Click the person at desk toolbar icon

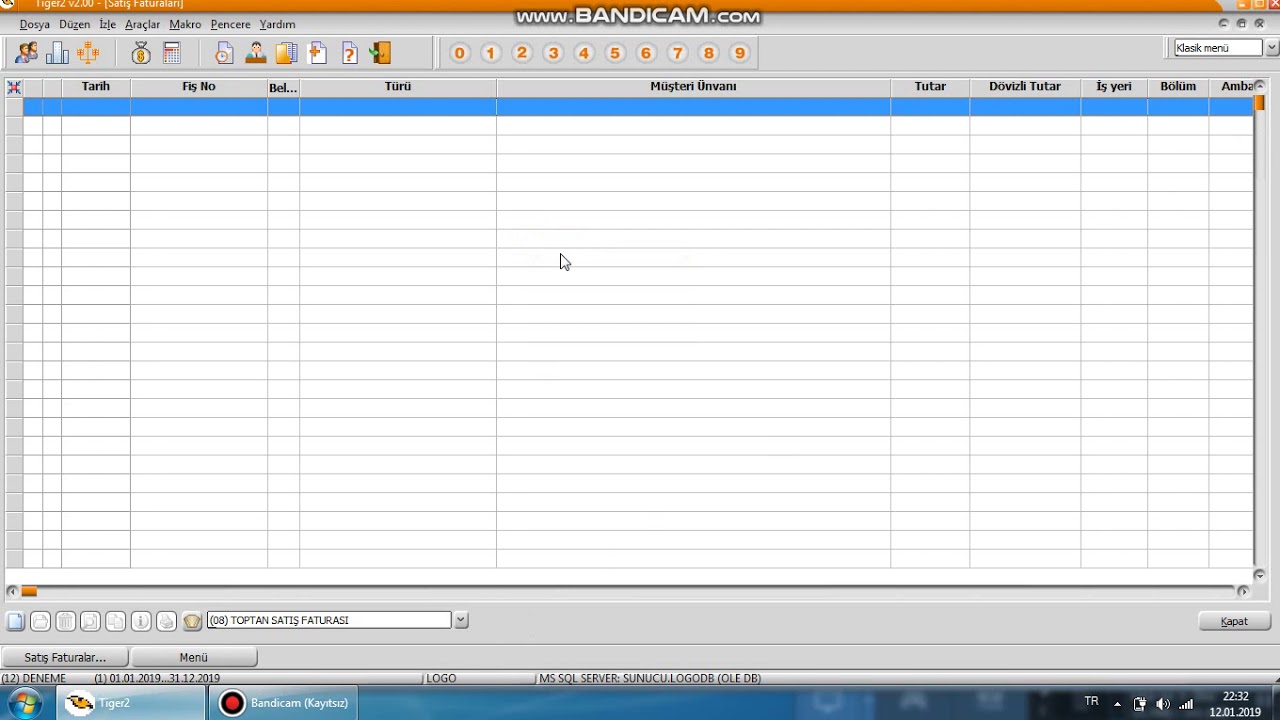point(256,53)
